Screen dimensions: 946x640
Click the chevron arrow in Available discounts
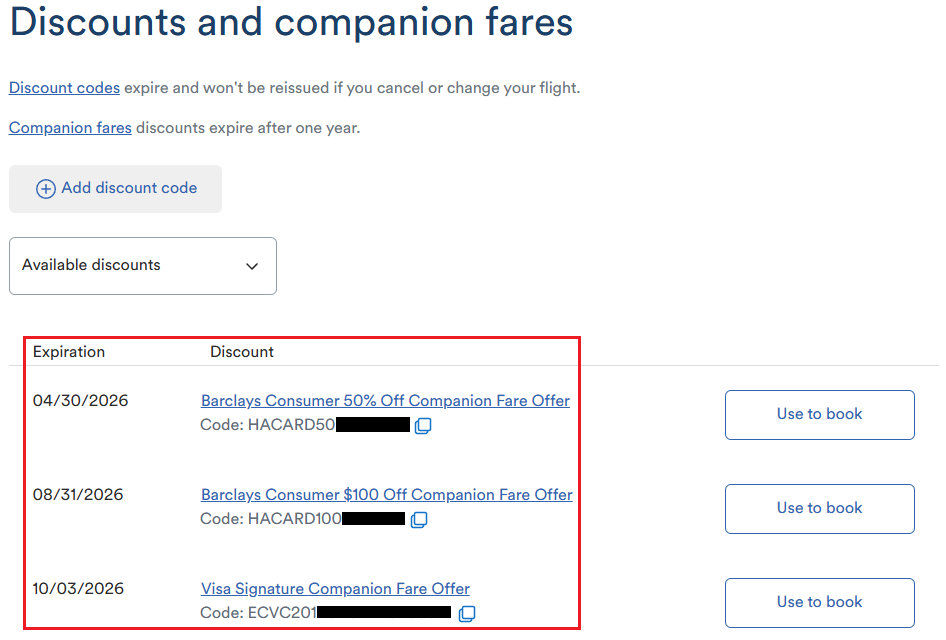252,267
